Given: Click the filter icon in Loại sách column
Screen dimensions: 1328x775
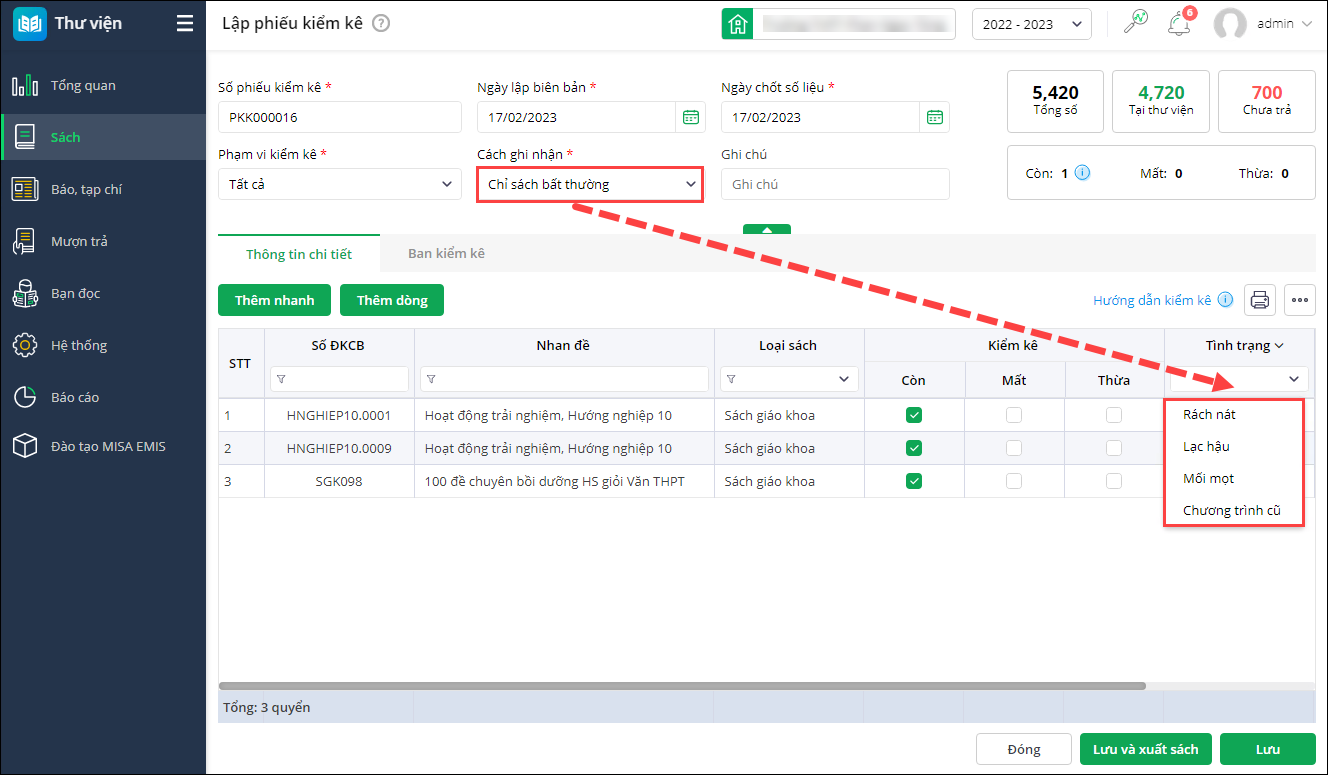Looking at the screenshot, I should pyautogui.click(x=732, y=379).
